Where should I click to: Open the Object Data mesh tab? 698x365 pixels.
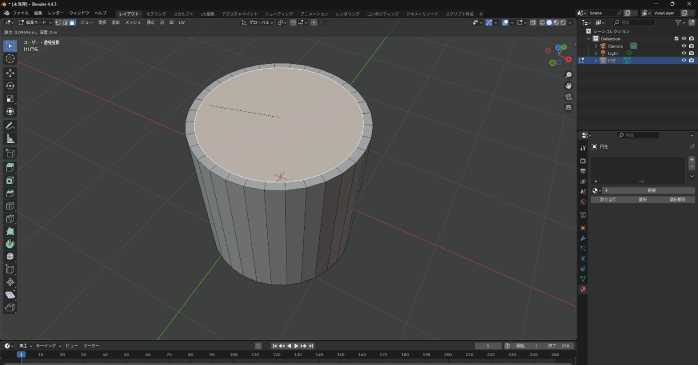pos(583,279)
